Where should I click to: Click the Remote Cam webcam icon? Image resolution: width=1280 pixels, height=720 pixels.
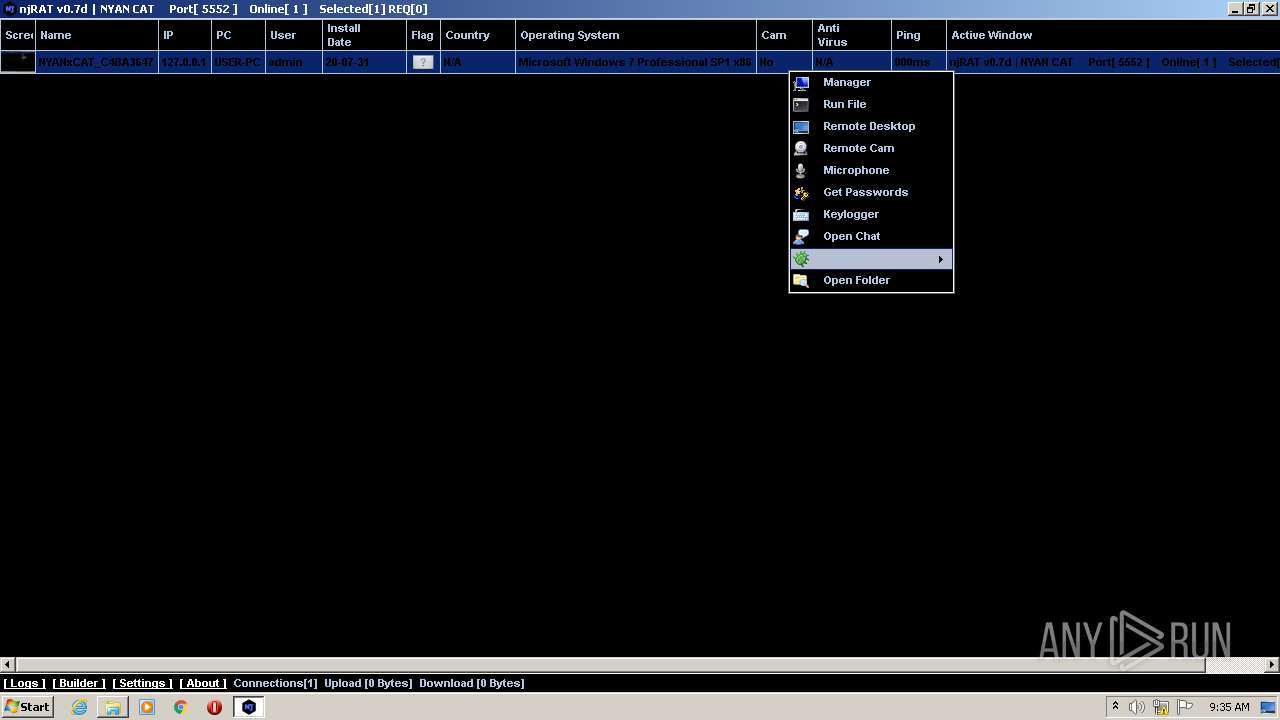(x=801, y=149)
